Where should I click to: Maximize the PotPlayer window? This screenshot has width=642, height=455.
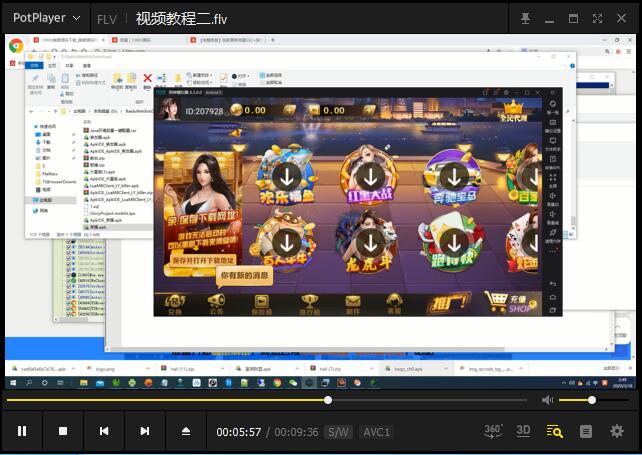574,18
